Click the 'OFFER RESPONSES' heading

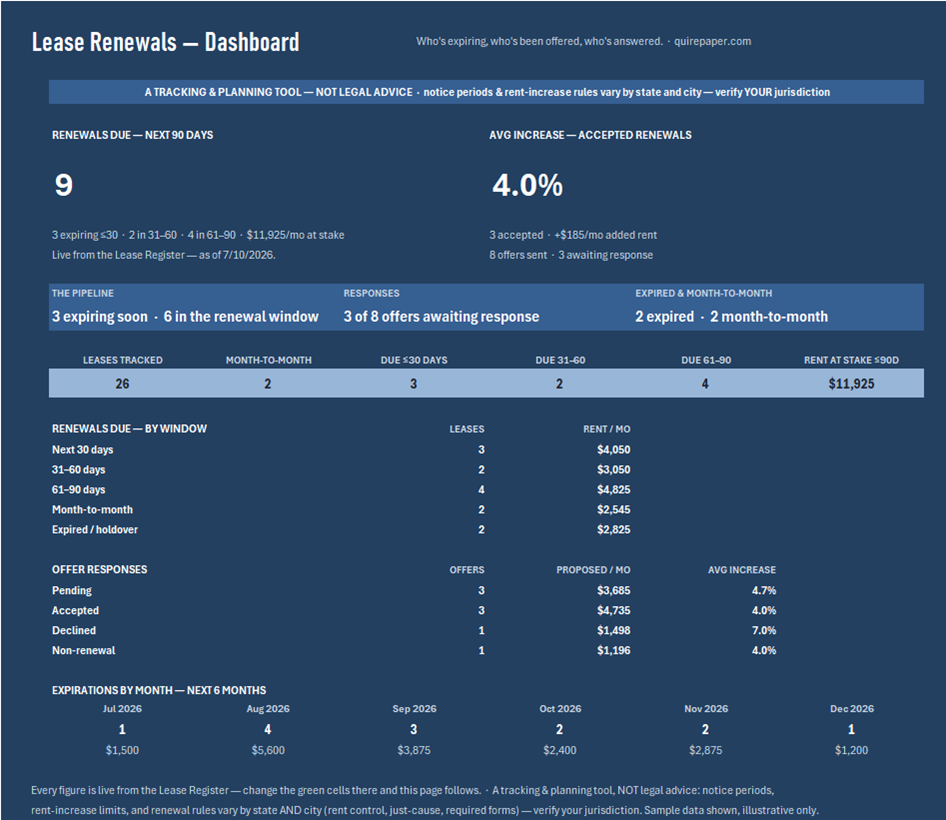[x=100, y=570]
